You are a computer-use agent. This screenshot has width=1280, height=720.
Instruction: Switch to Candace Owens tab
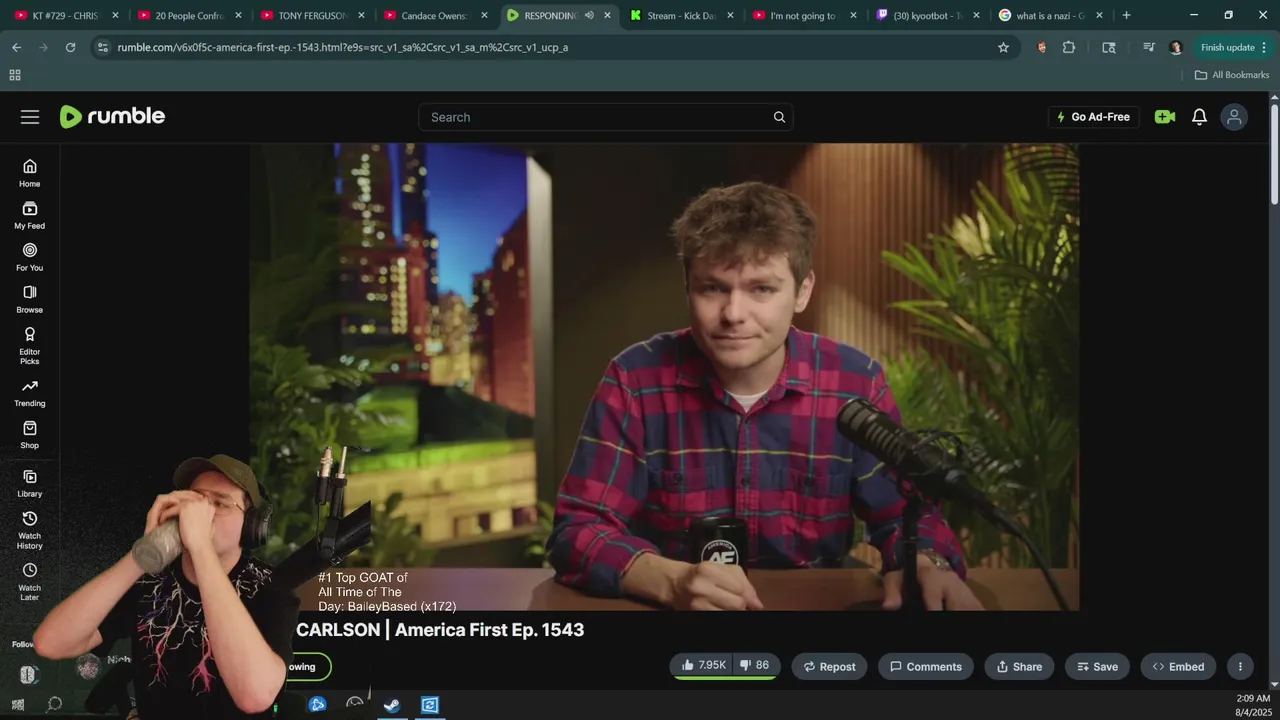click(435, 15)
